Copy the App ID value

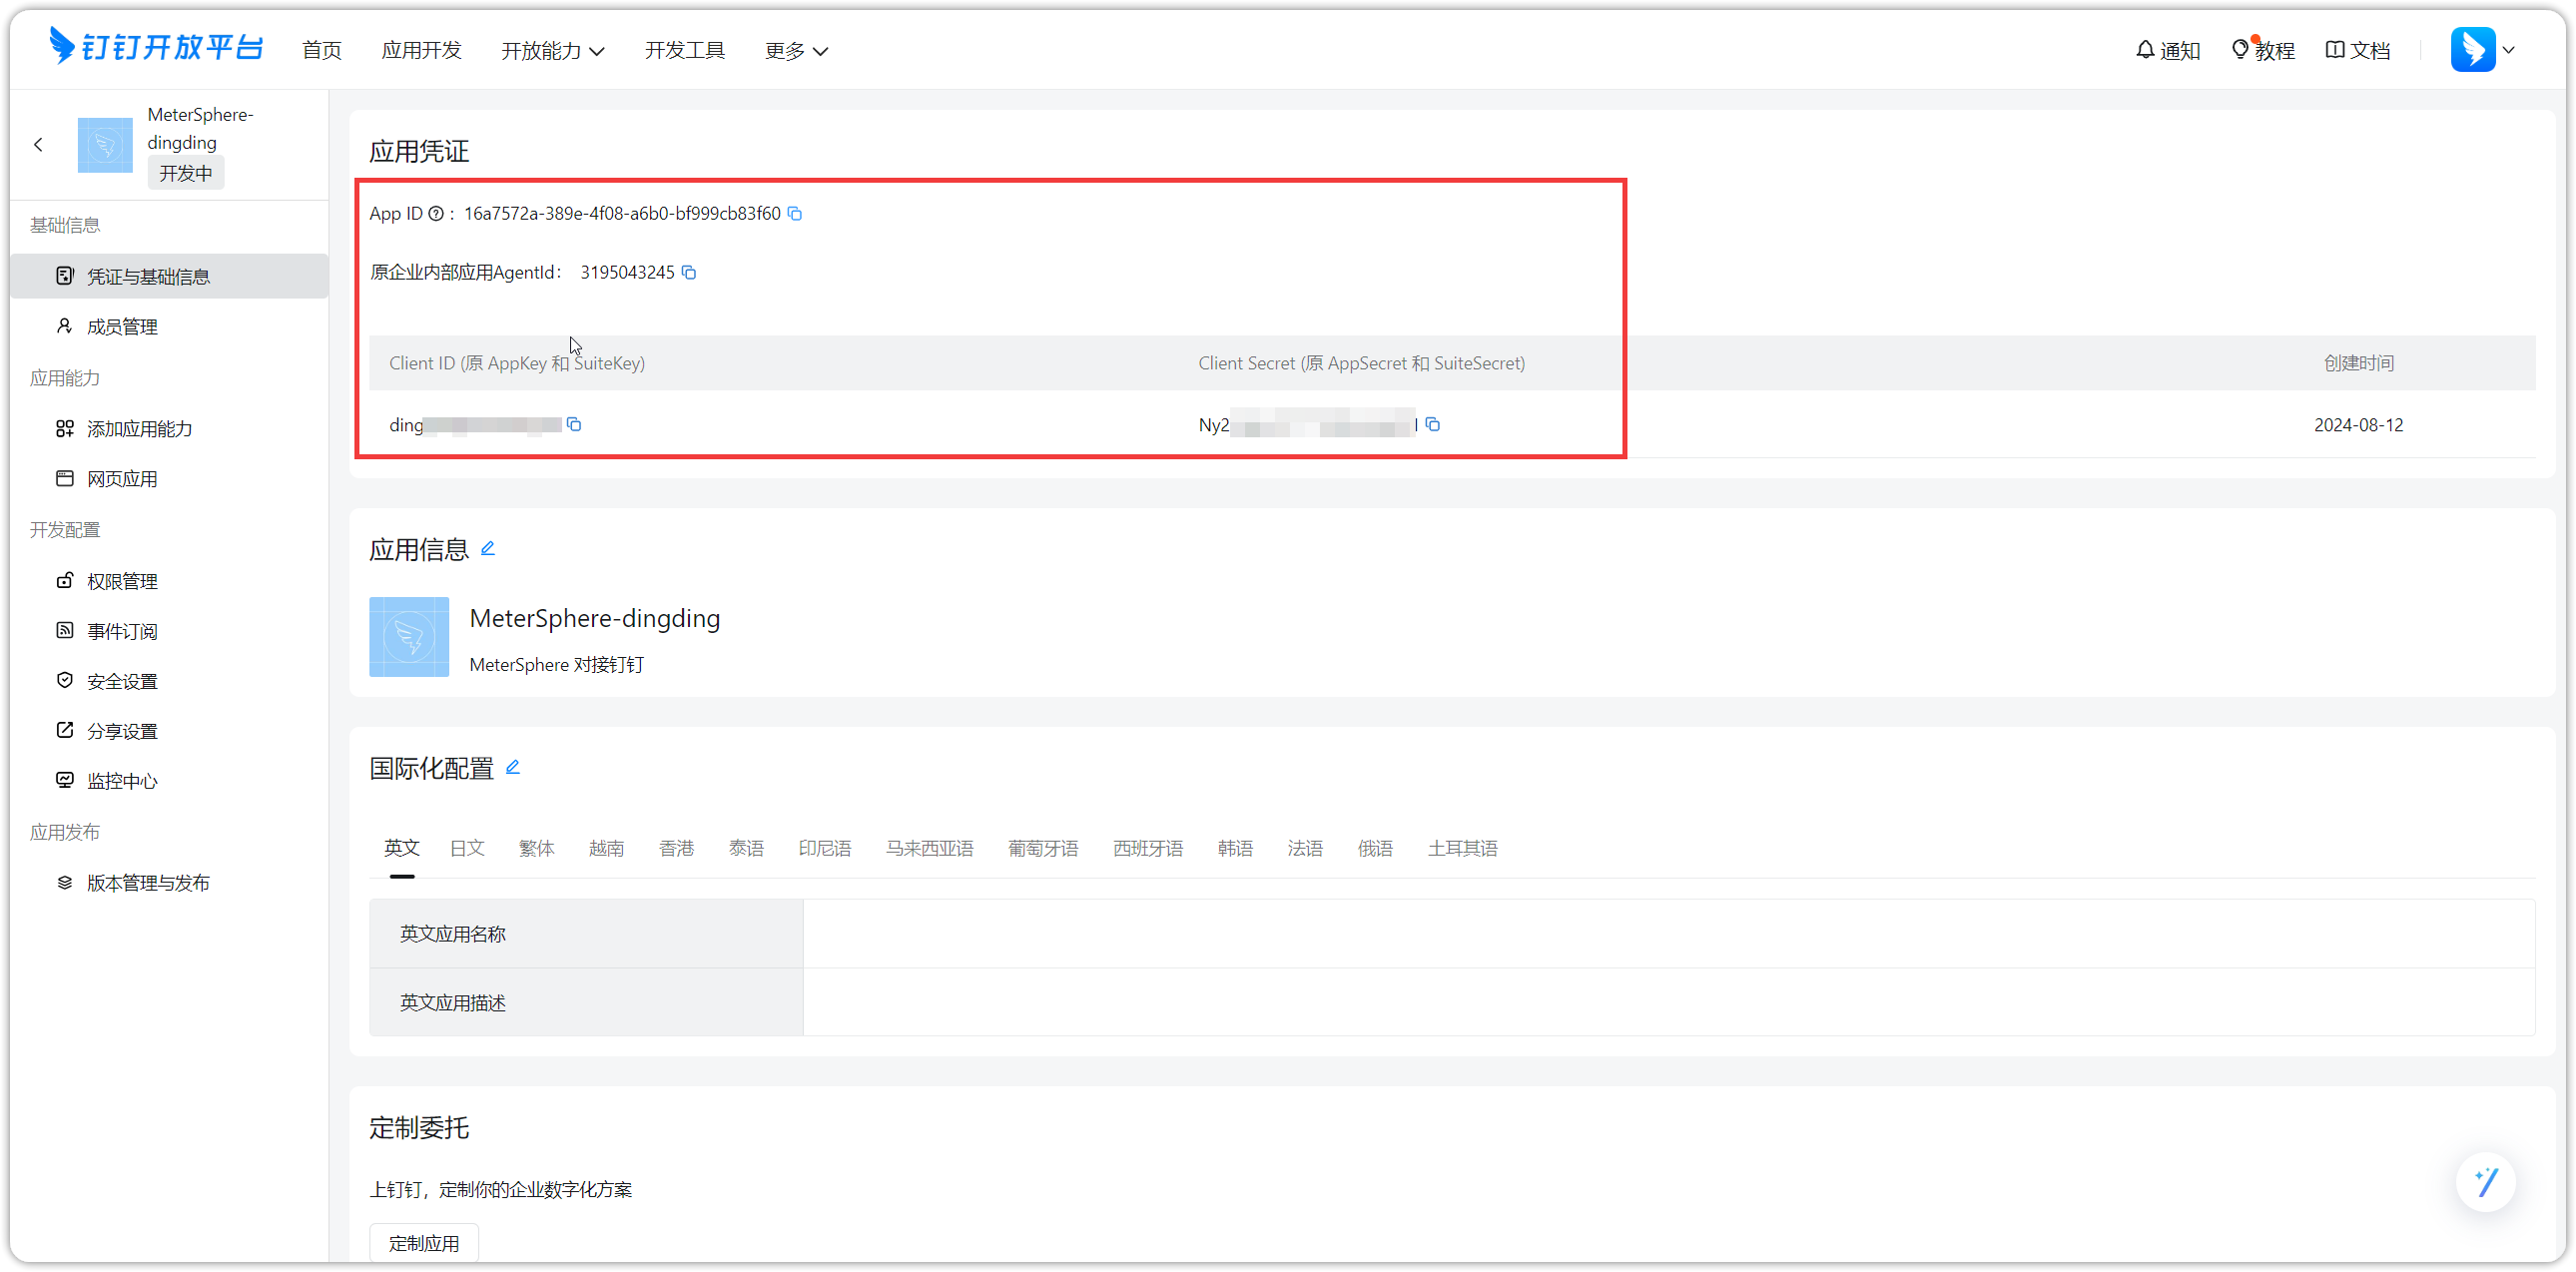click(795, 214)
